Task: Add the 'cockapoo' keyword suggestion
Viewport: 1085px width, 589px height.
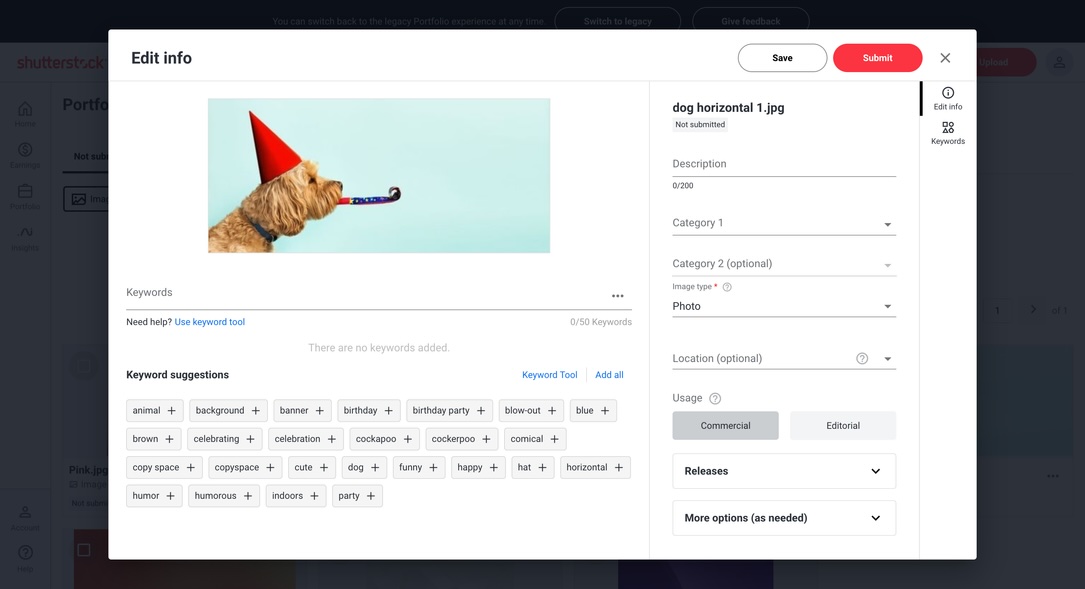Action: click(385, 439)
